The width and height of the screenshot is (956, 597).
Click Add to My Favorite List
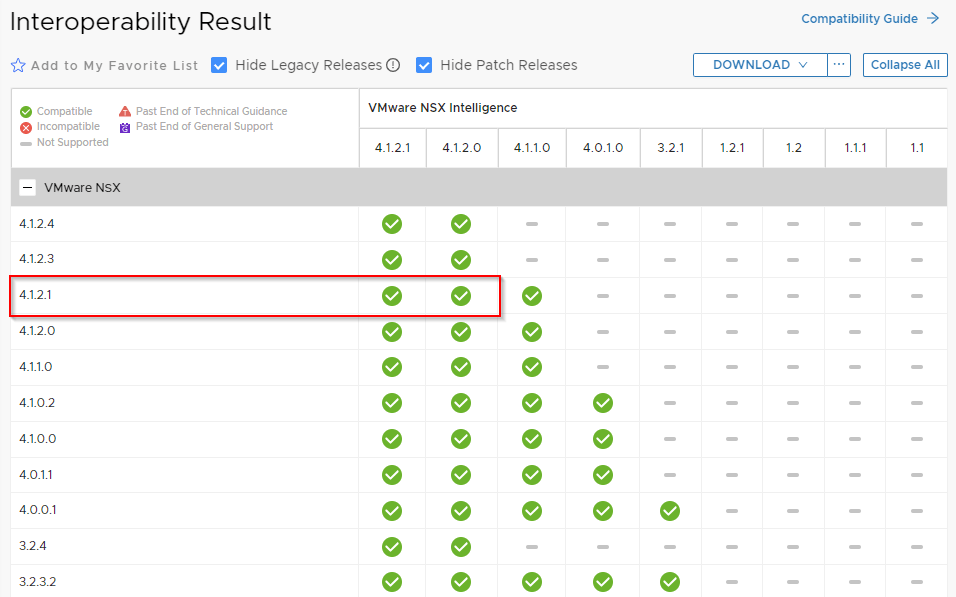click(x=115, y=65)
